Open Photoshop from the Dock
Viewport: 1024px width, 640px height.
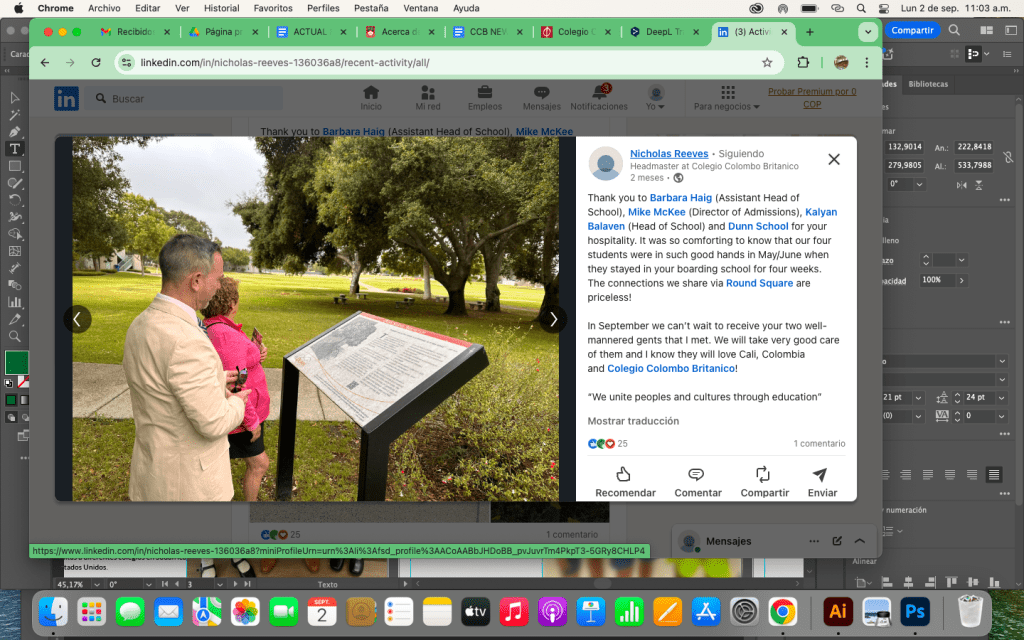tap(915, 610)
